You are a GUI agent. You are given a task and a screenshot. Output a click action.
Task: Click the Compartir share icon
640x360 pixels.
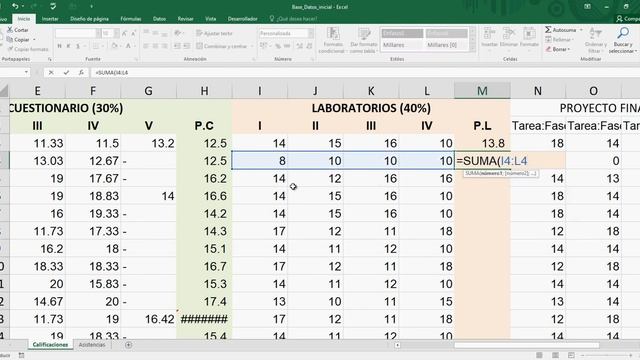coord(619,19)
